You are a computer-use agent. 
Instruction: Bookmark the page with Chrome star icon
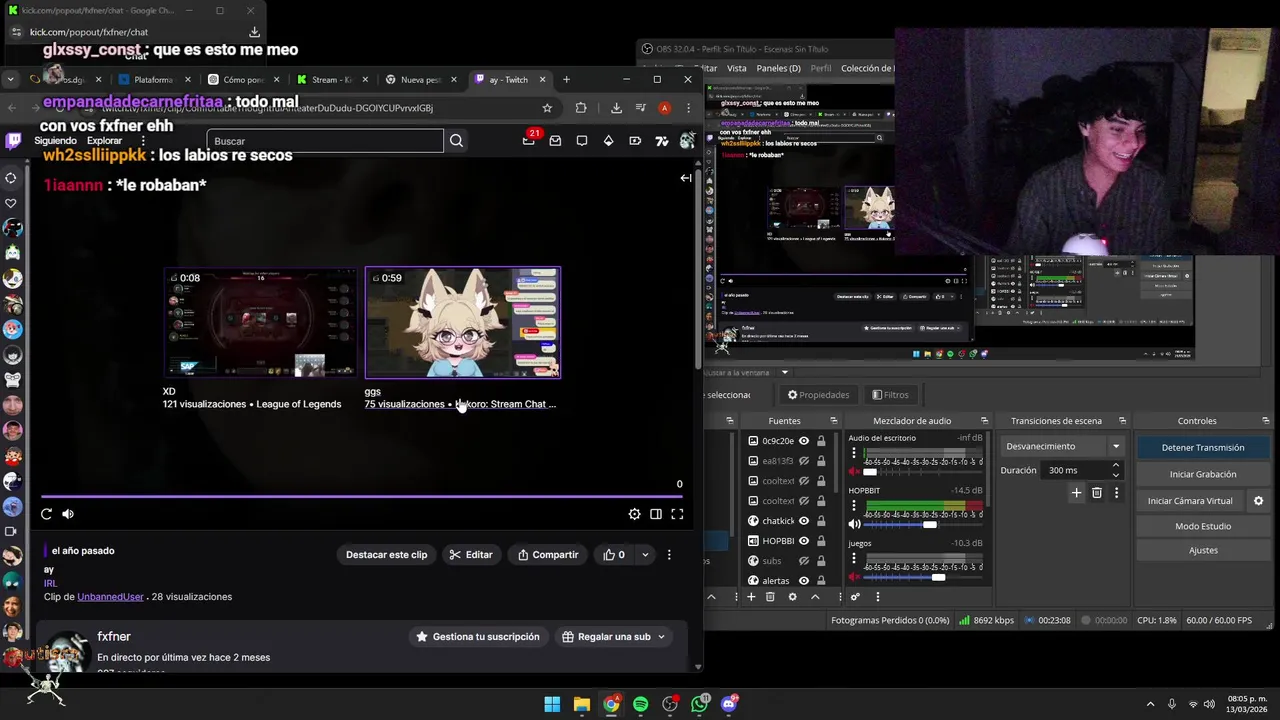tap(547, 108)
